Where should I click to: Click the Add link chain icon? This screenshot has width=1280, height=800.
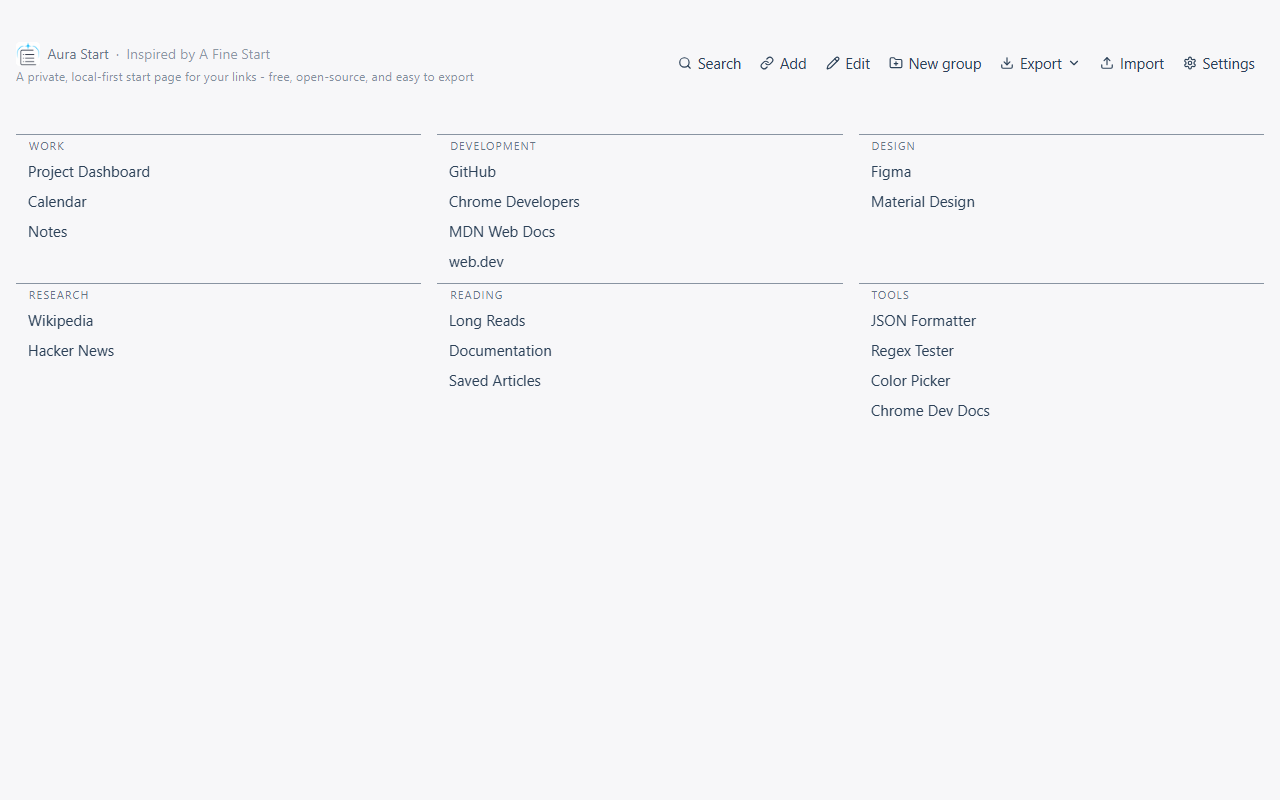pos(767,63)
